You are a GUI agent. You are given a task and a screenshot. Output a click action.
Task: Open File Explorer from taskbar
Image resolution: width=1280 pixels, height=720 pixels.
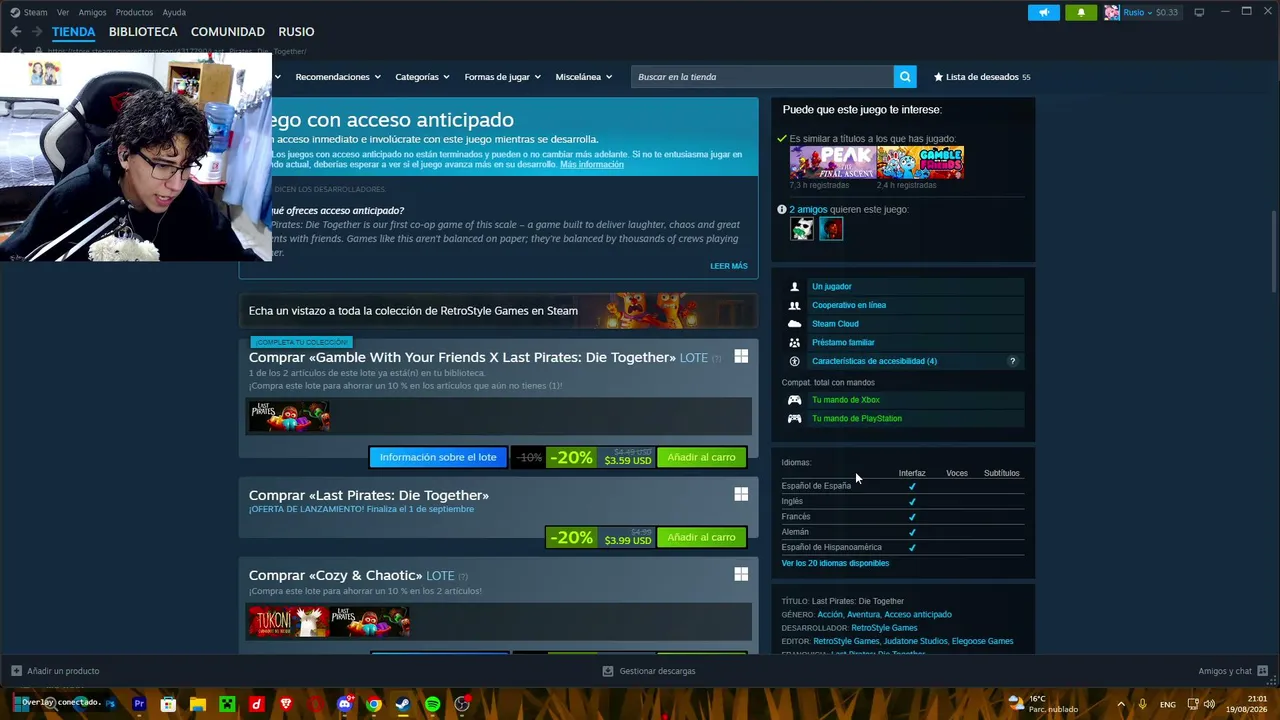point(198,704)
